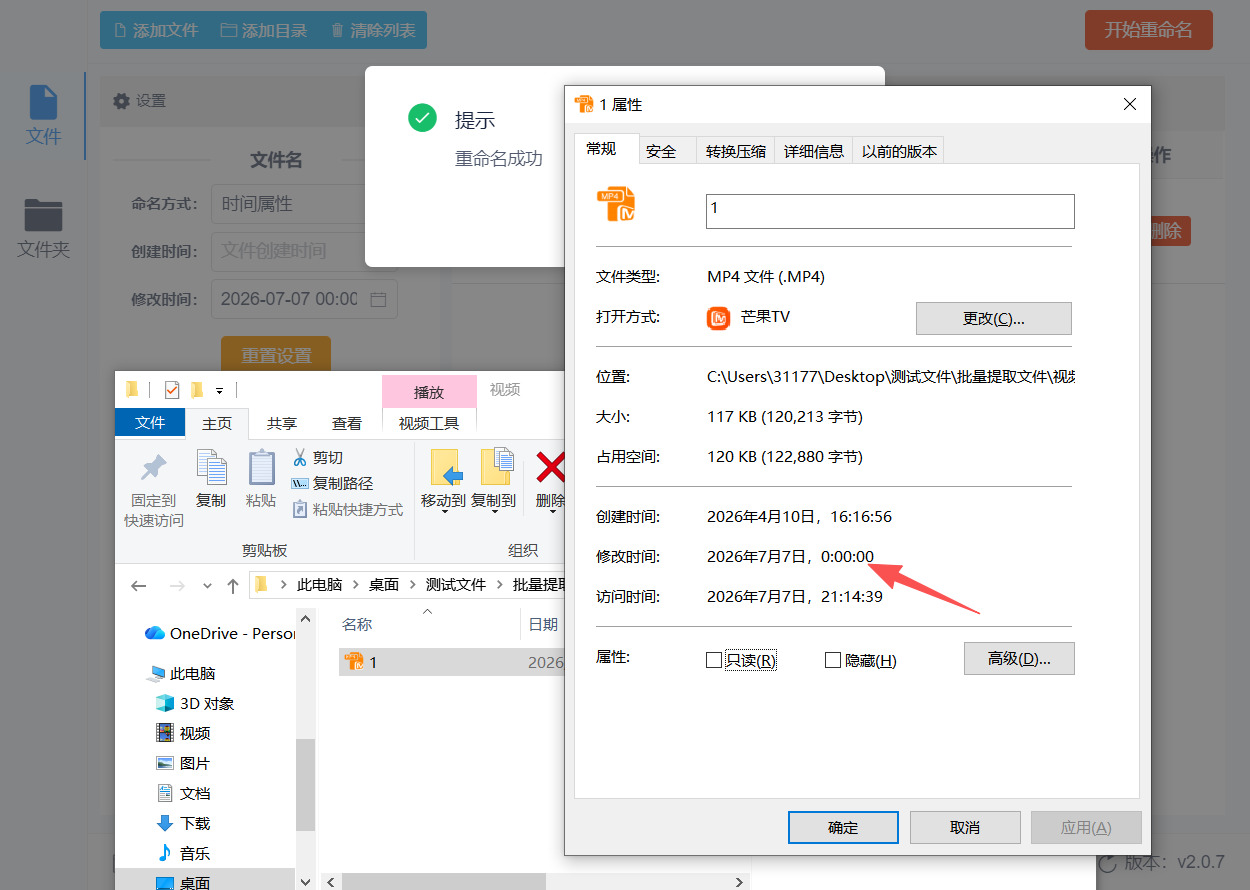Open 图片 folder in navigation pane
The image size is (1250, 890).
point(183,763)
